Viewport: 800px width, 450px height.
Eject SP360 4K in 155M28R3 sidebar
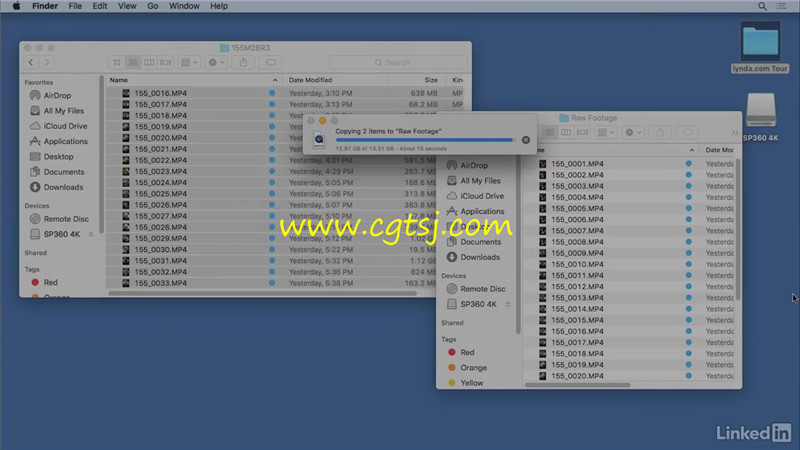tap(91, 234)
